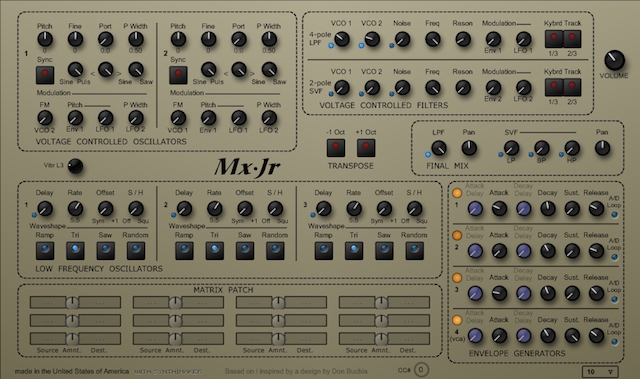Open the preset dropdown showing 10
The width and height of the screenshot is (640, 379).
(x=600, y=372)
